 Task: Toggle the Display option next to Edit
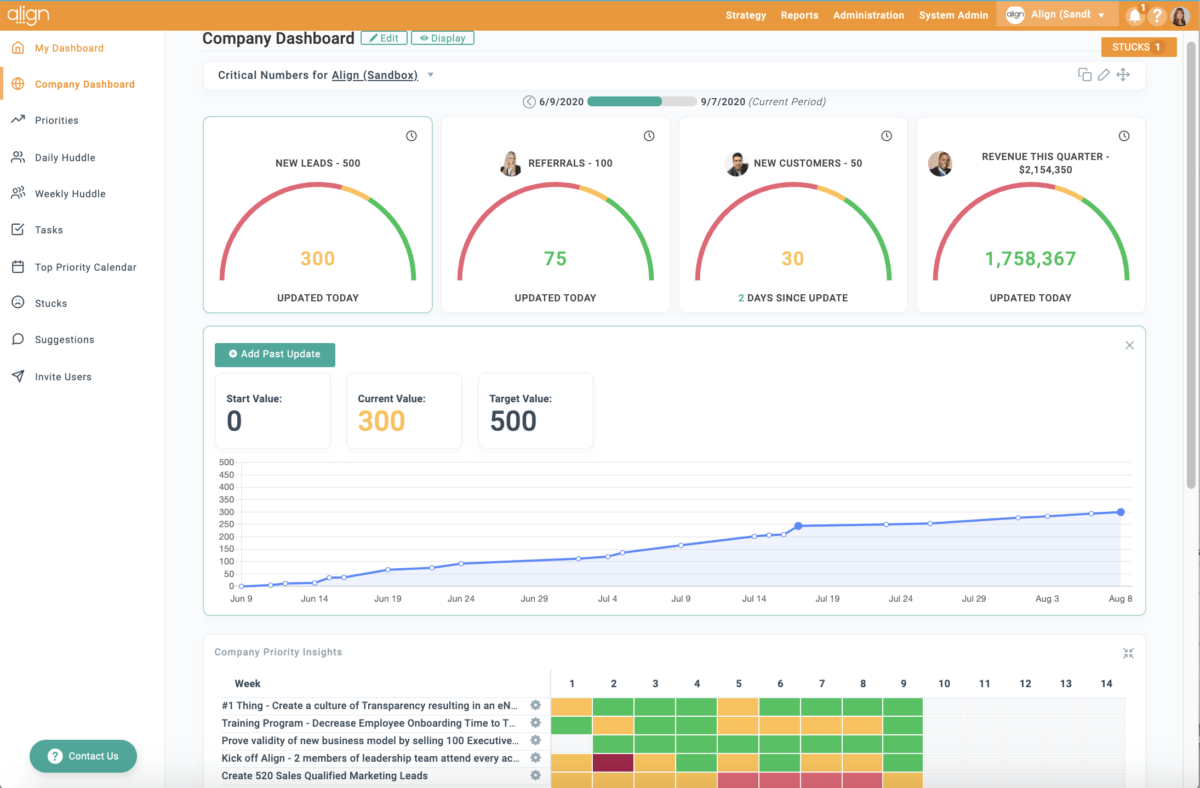442,37
